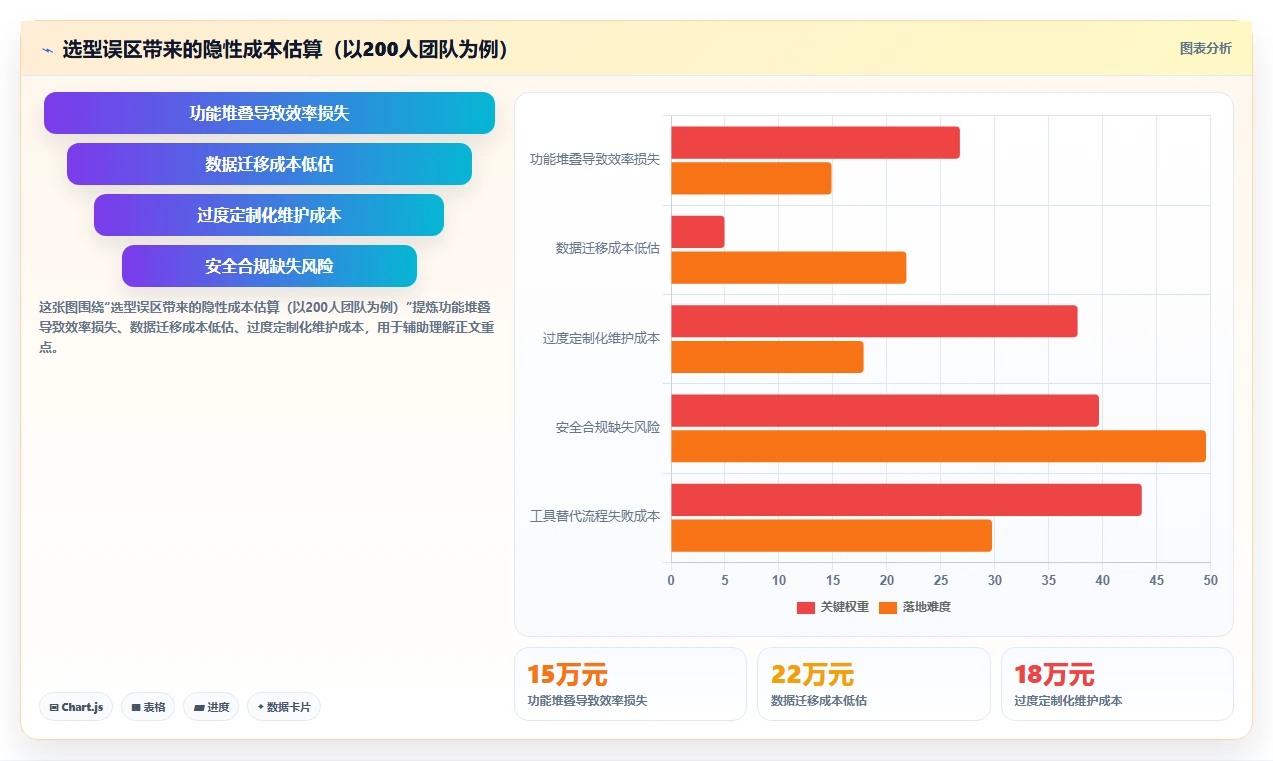1273x761 pixels.
Task: Click the 18万元 data card
Action: 1117,684
